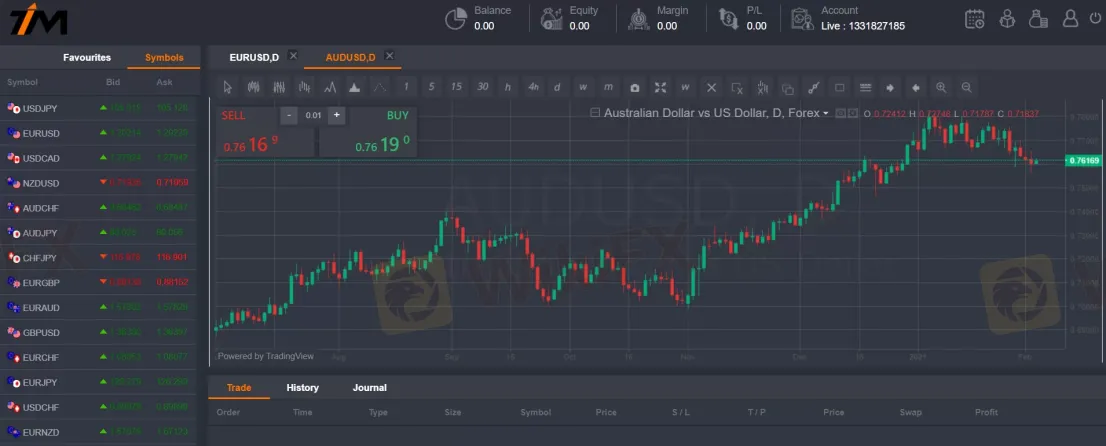
Task: Click the left arrow toolbar icon
Action: (916, 88)
